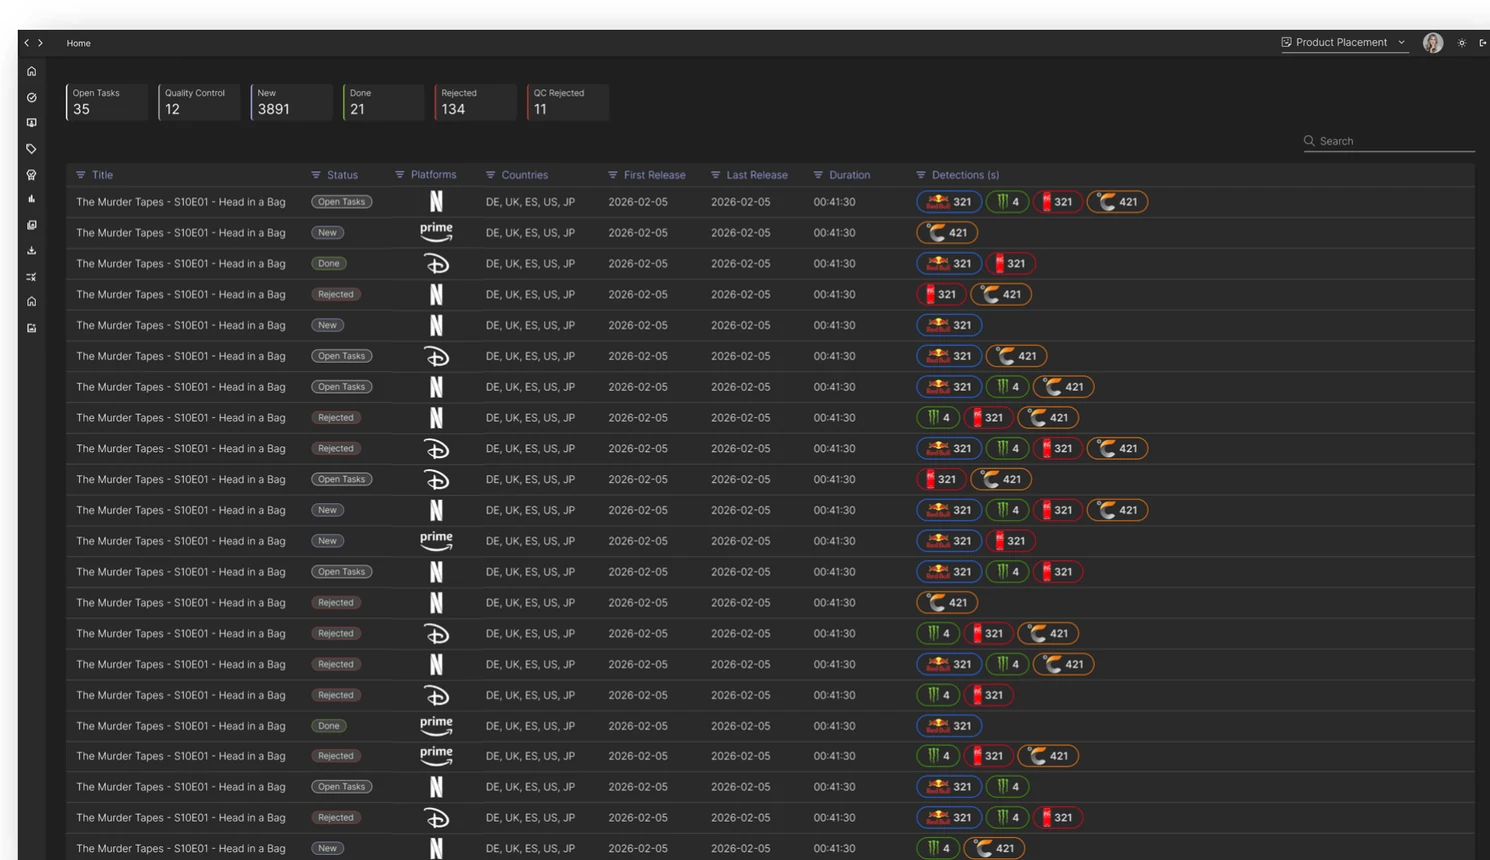
Task: Click the user avatar picture at top right
Action: click(1432, 42)
